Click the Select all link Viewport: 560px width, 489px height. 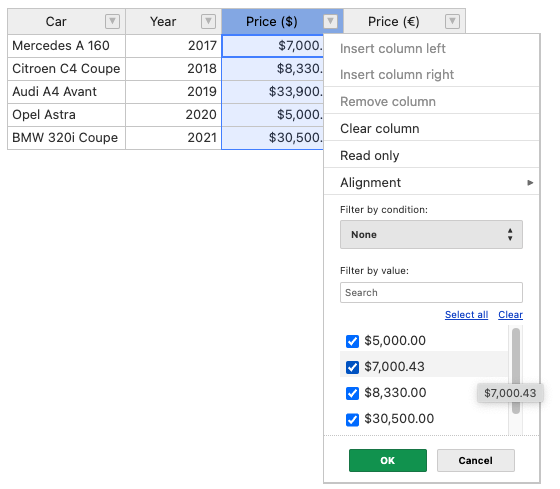point(466,315)
